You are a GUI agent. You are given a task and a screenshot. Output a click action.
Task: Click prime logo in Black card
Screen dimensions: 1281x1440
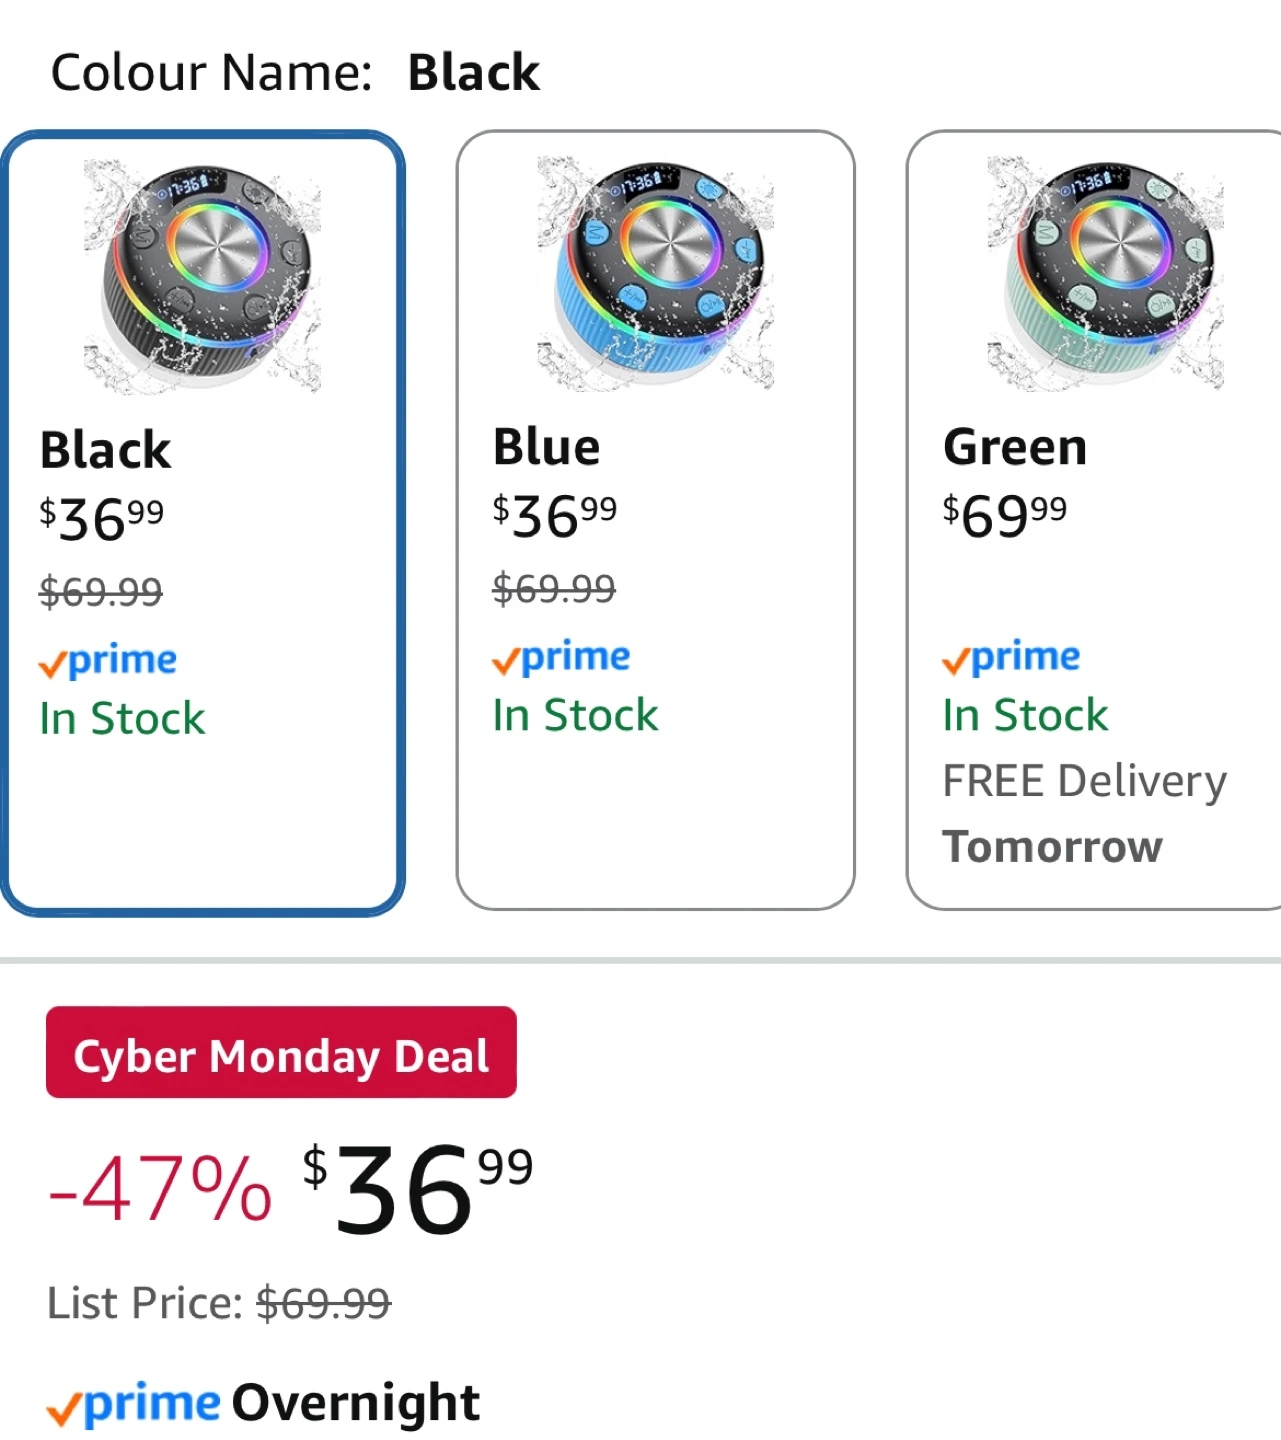coord(108,661)
